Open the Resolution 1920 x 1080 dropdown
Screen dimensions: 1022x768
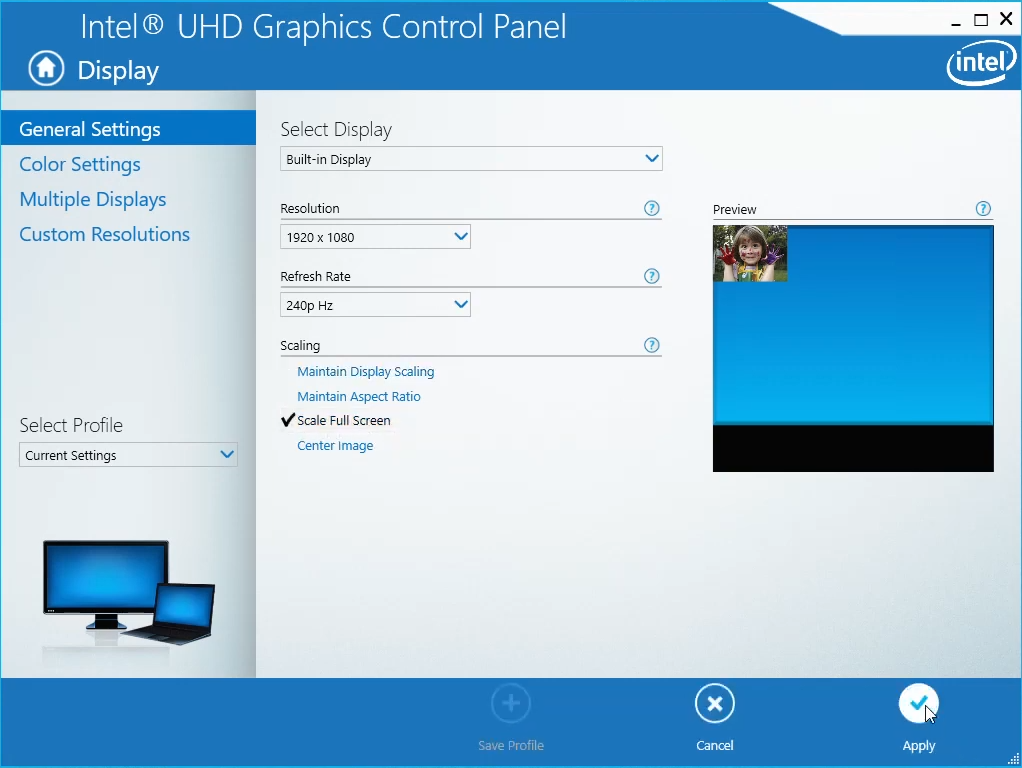pos(375,237)
